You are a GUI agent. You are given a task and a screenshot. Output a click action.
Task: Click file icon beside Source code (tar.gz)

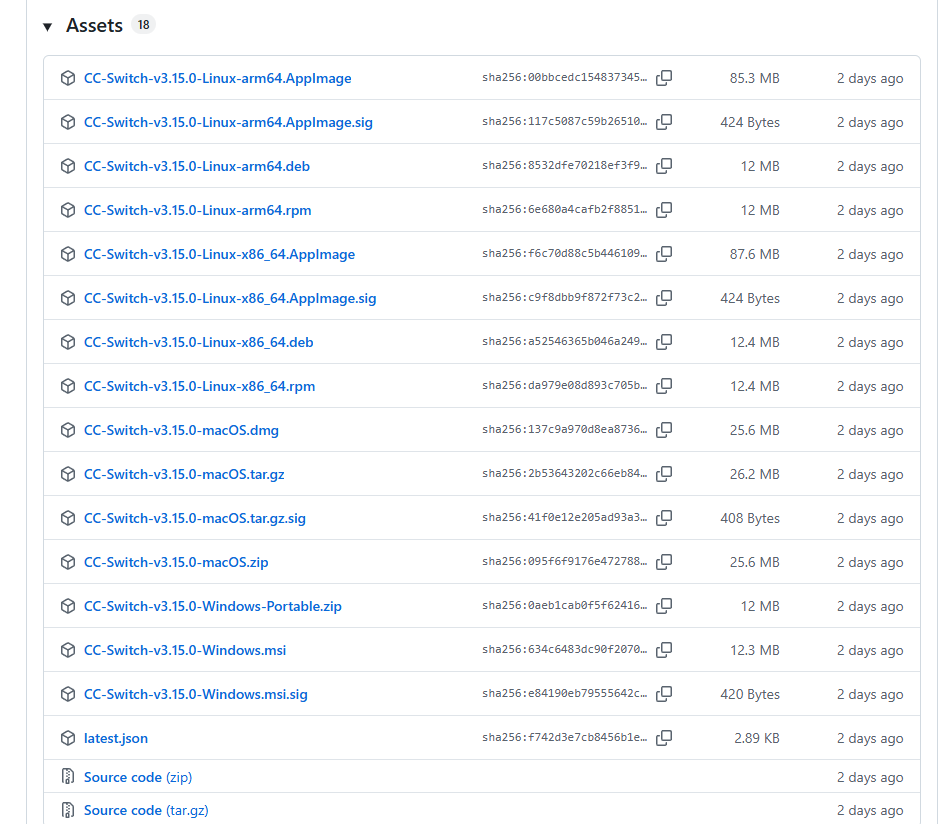pos(68,810)
